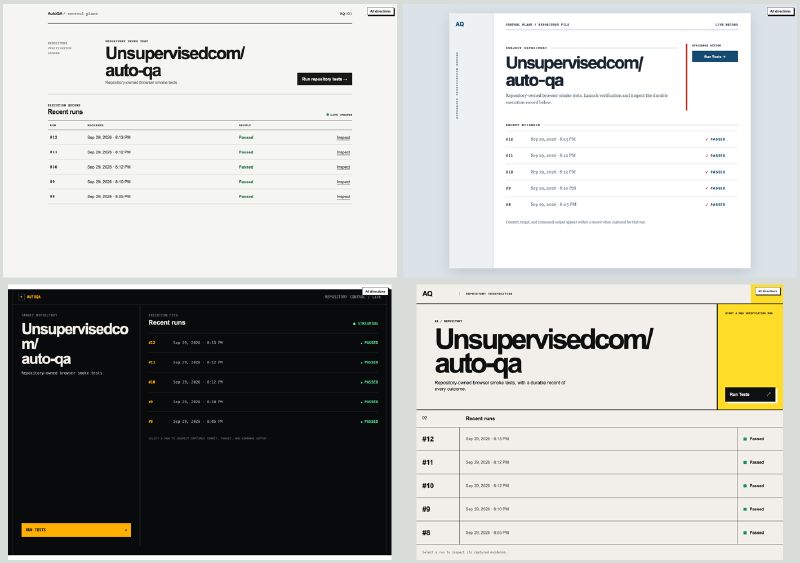This screenshot has width=800, height=563.
Task: Click Inspect link for run #11
Action: pyautogui.click(x=343, y=153)
